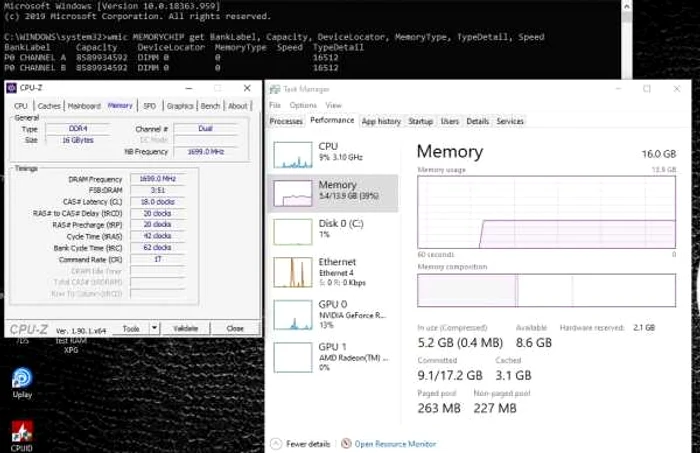Click the Validate button in CPU-Z

point(185,328)
